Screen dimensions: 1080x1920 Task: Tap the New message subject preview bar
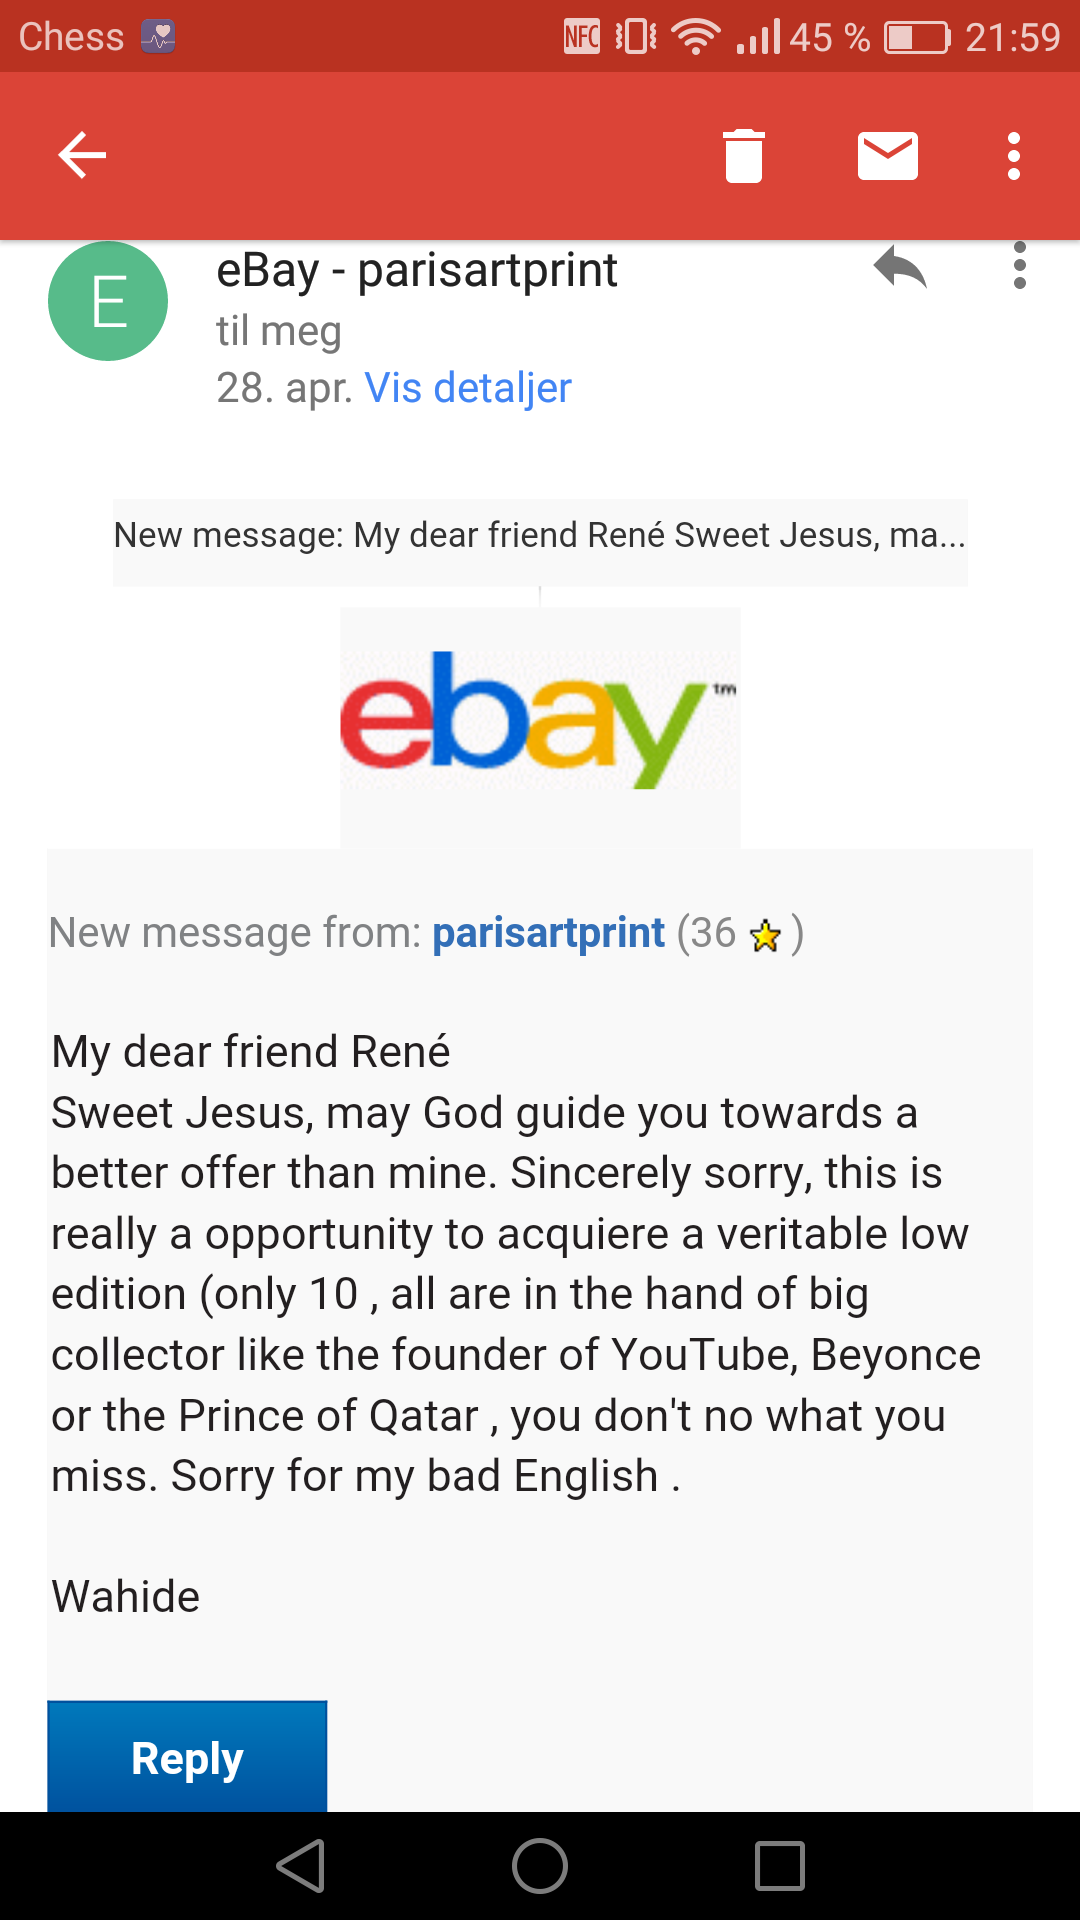point(540,537)
